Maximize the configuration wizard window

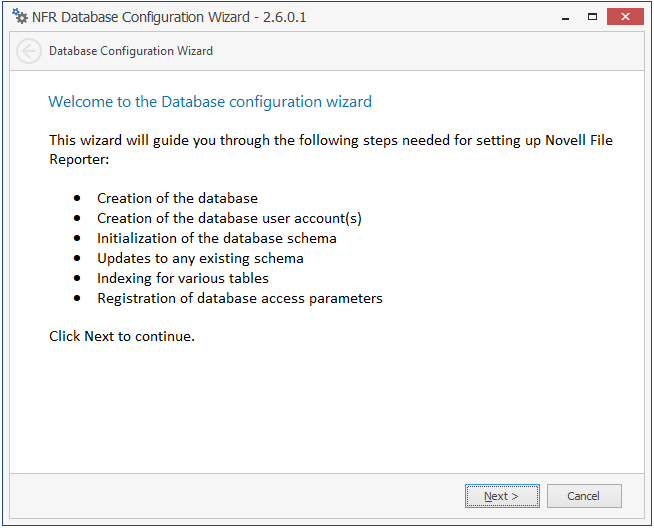tap(592, 16)
